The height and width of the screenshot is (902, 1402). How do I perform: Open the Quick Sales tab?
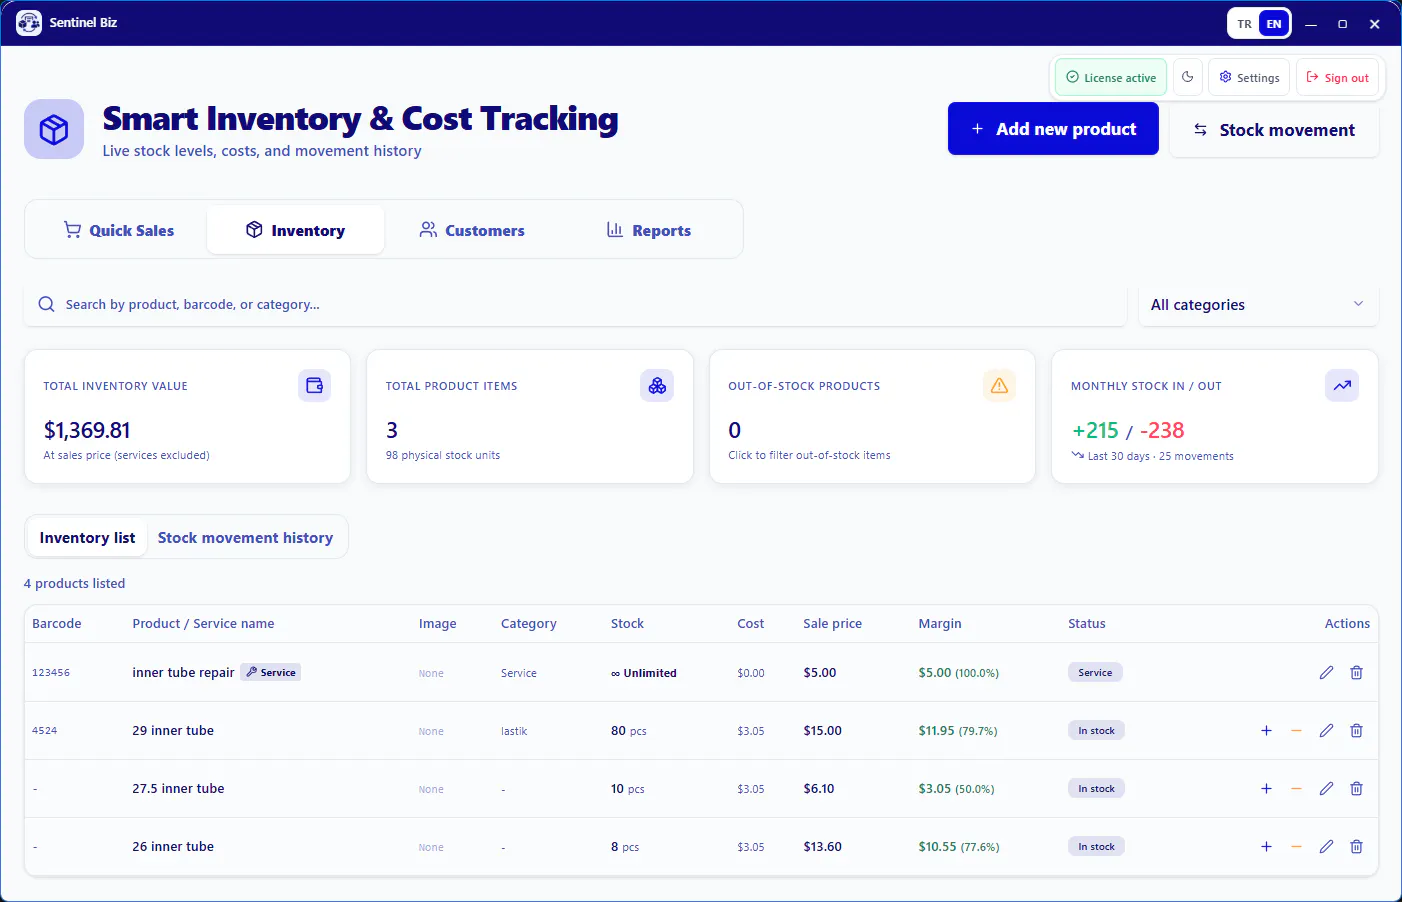coord(119,230)
